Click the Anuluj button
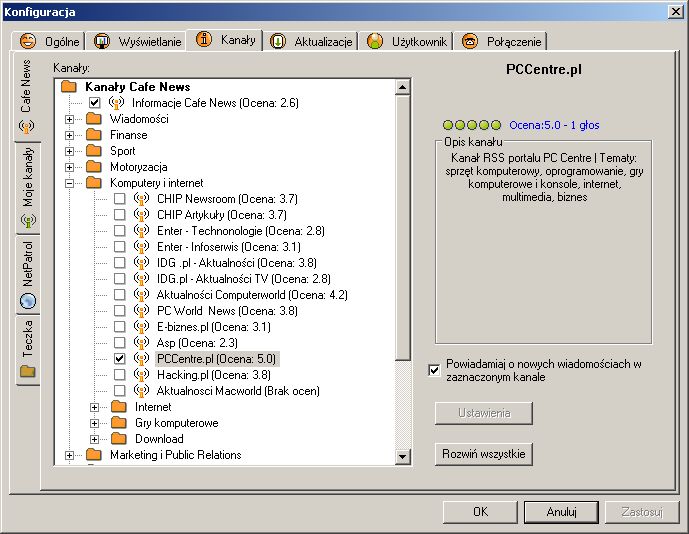Viewport: 689px width, 534px height. 562,511
